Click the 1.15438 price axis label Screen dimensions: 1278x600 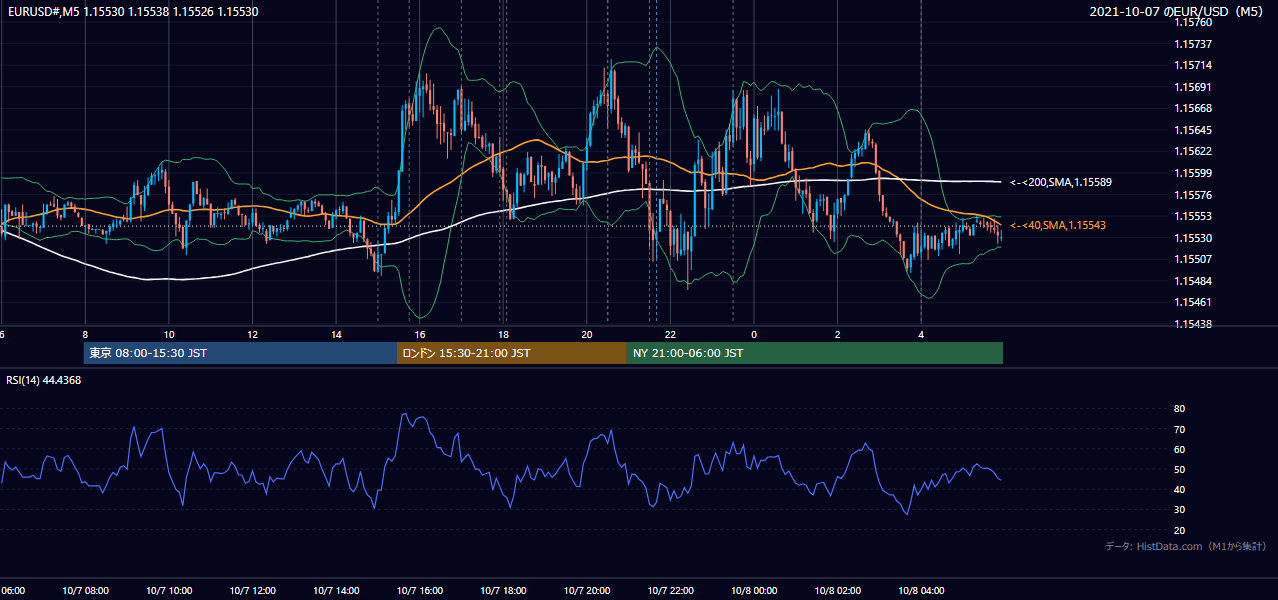(x=1193, y=324)
